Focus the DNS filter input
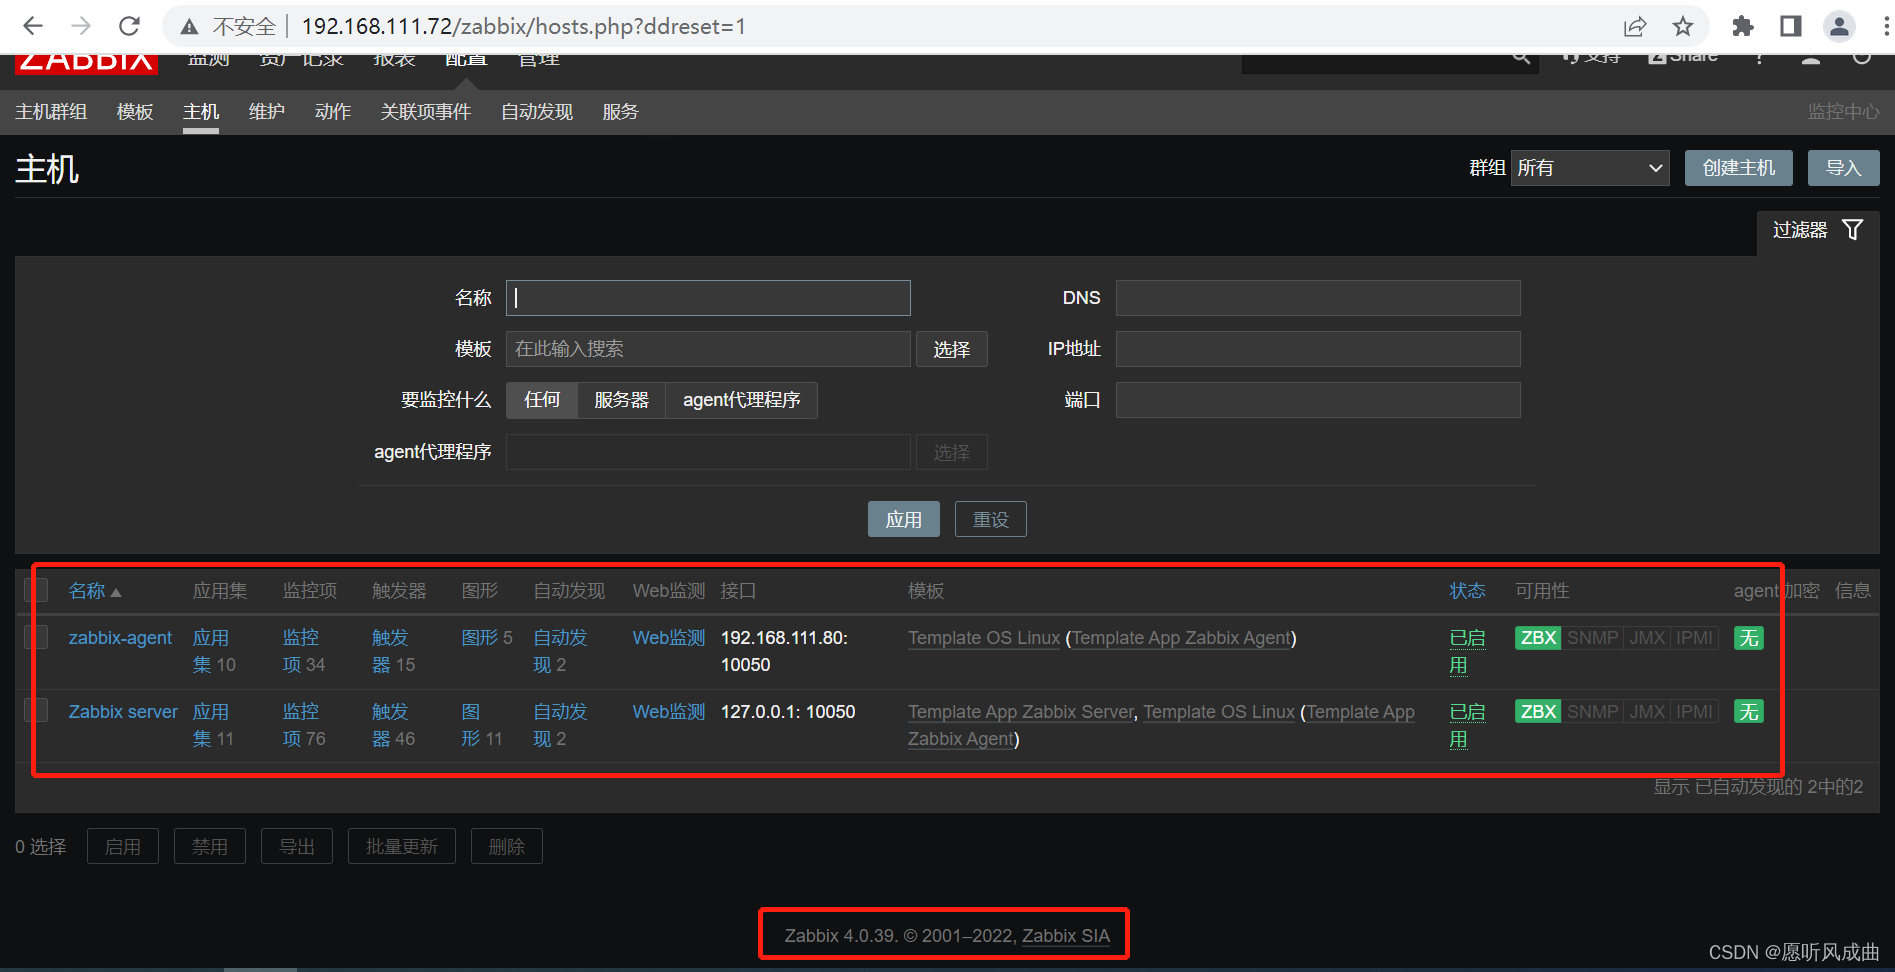 (x=1318, y=298)
